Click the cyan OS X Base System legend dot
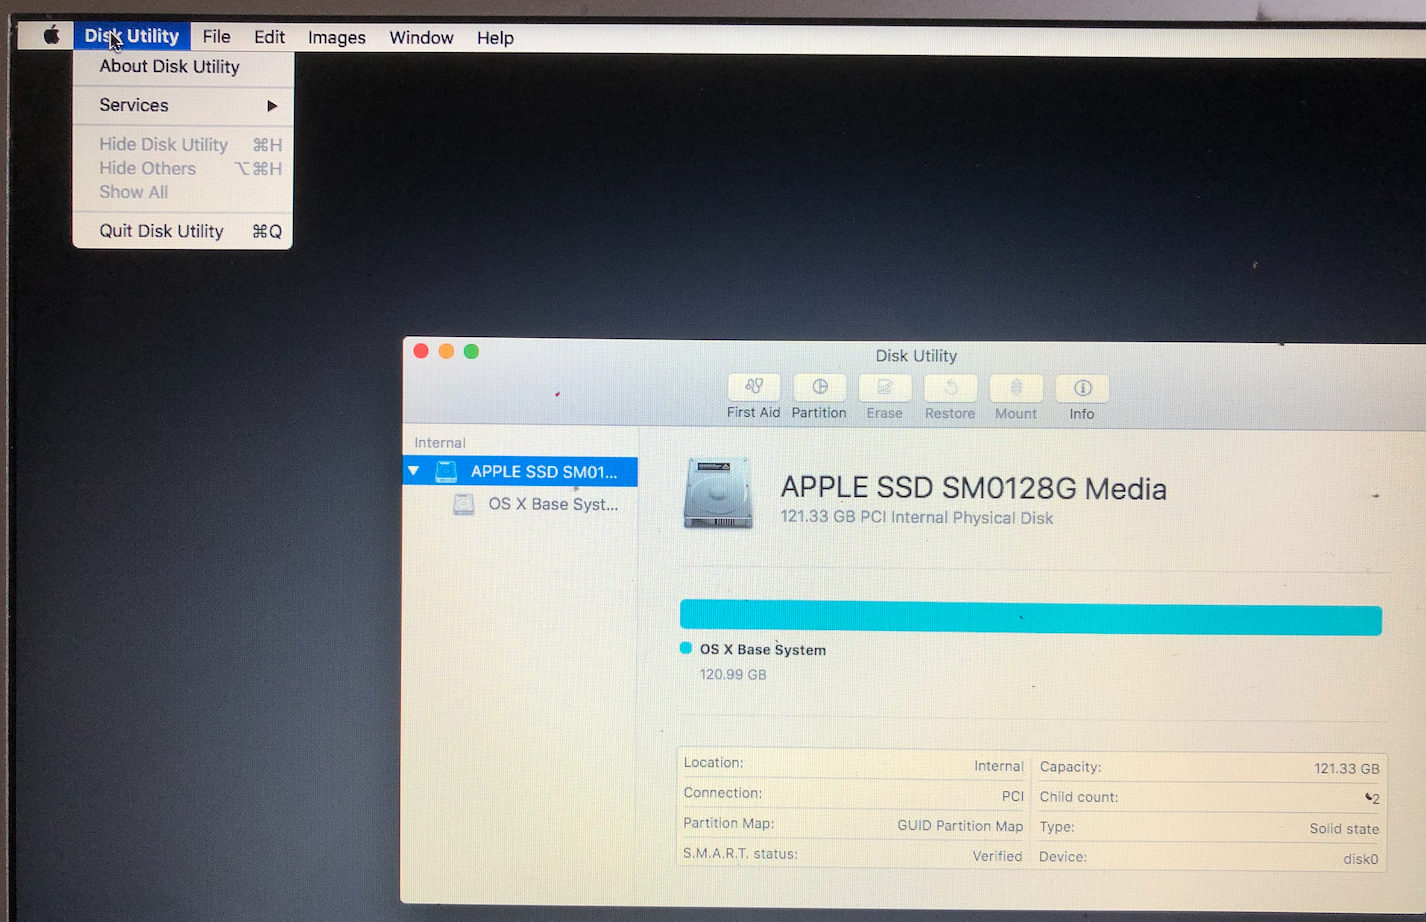Viewport: 1426px width, 922px height. 686,648
